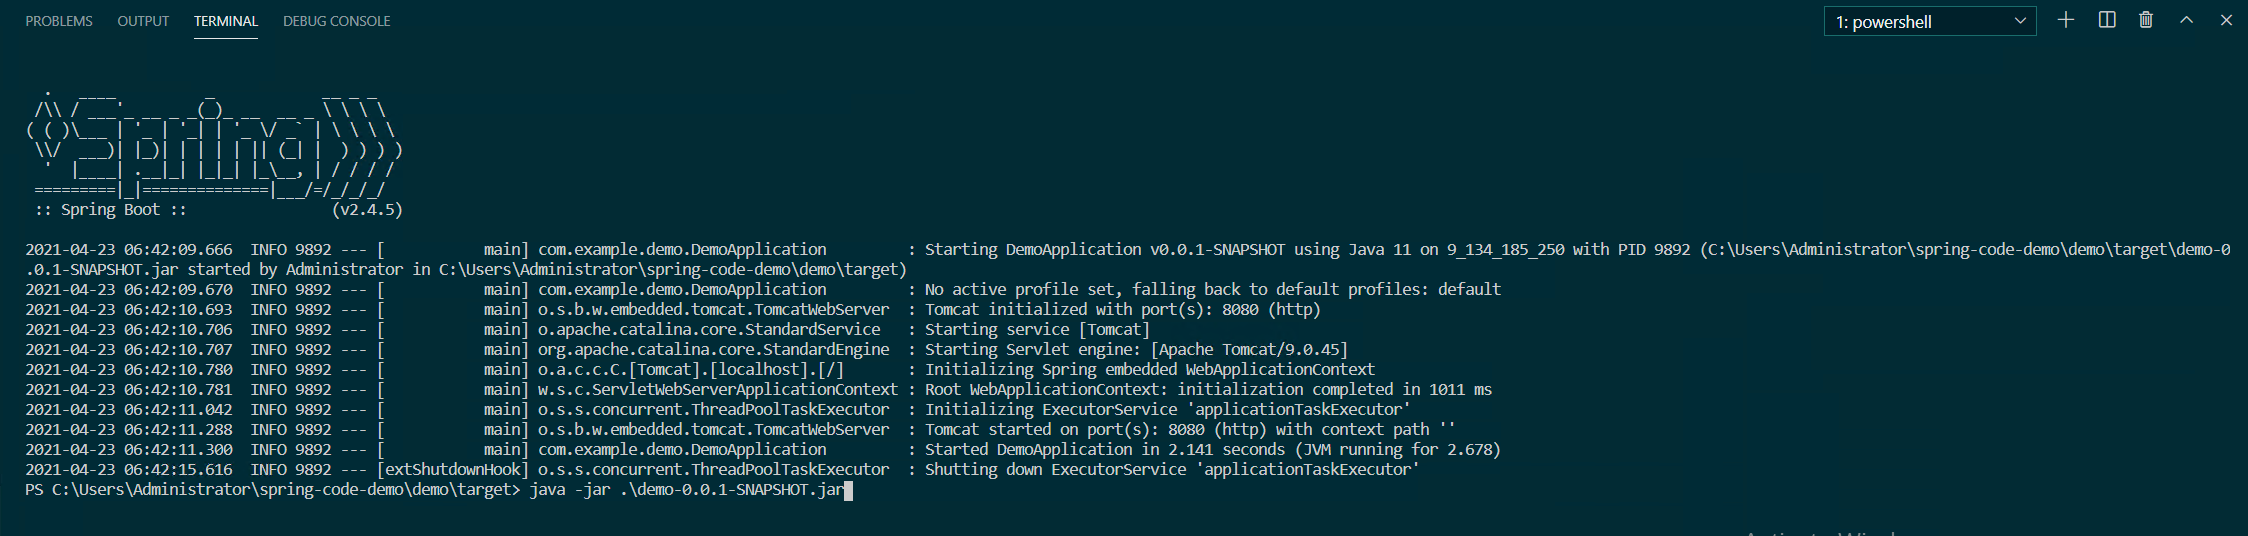Click the 'Starting Servlet engine' log message

click(1136, 350)
